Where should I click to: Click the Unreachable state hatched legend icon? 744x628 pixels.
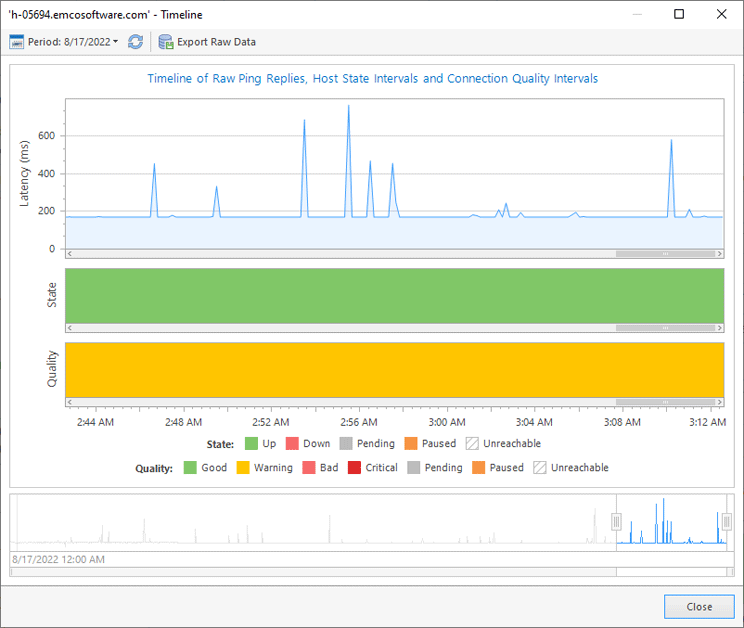(471, 444)
